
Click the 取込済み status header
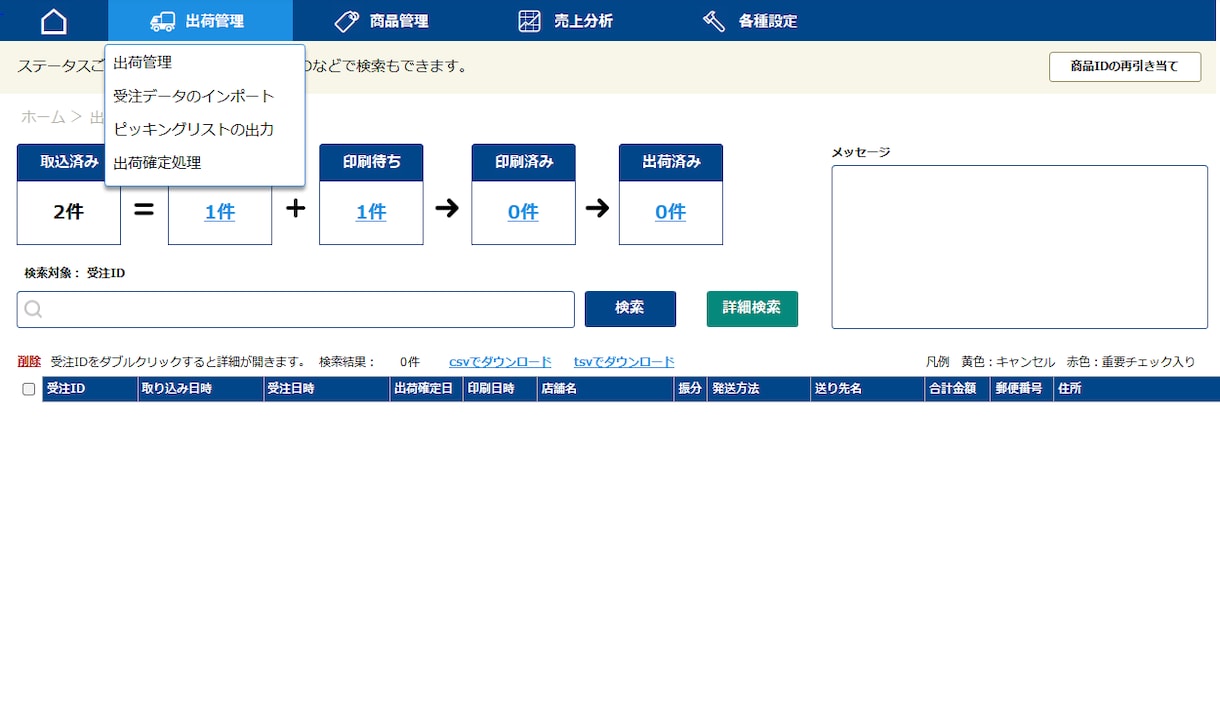click(x=69, y=162)
